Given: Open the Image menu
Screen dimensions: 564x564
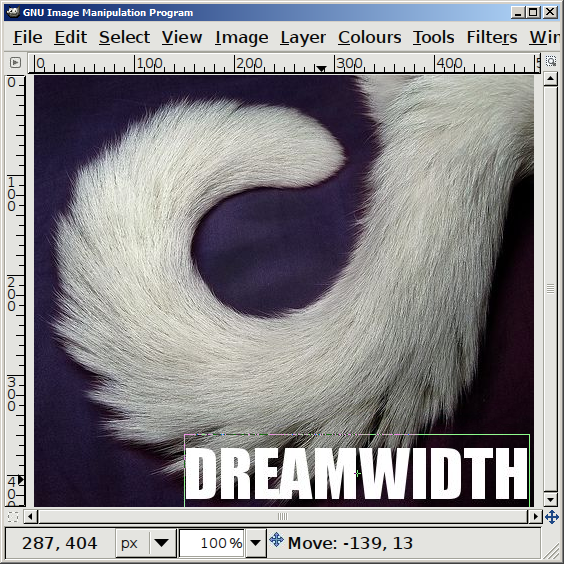Looking at the screenshot, I should point(241,37).
